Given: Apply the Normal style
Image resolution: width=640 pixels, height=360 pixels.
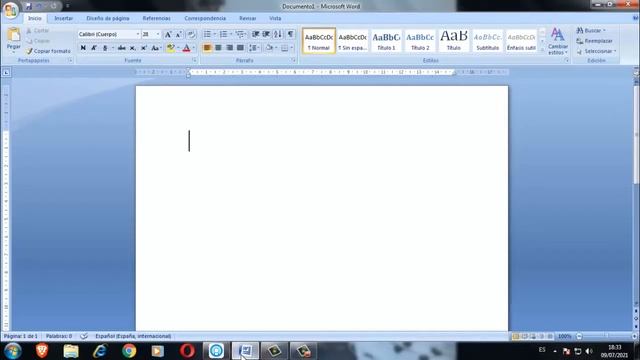Looking at the screenshot, I should point(319,41).
